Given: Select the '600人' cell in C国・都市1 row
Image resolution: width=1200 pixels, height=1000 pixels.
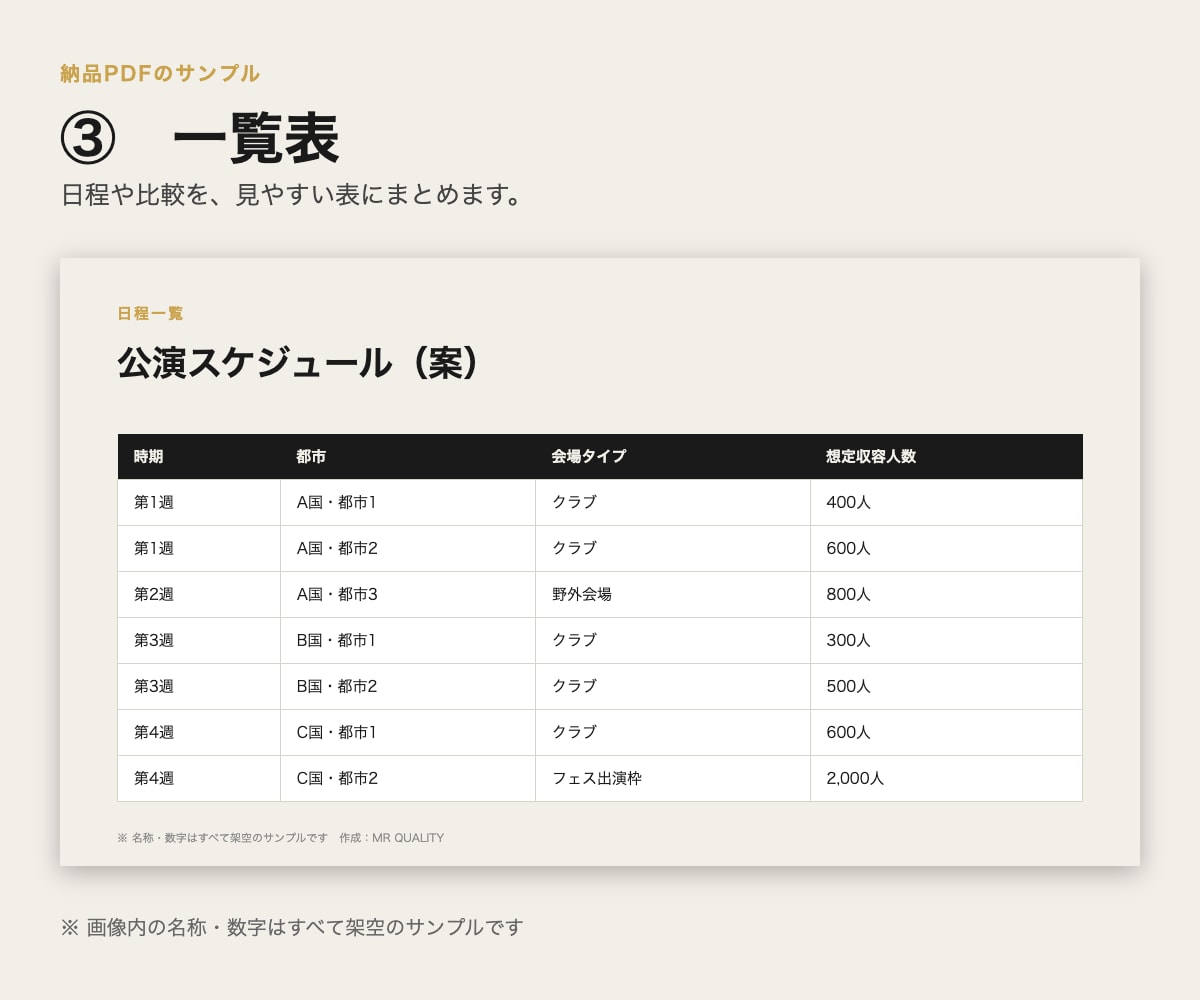Looking at the screenshot, I should [x=946, y=732].
